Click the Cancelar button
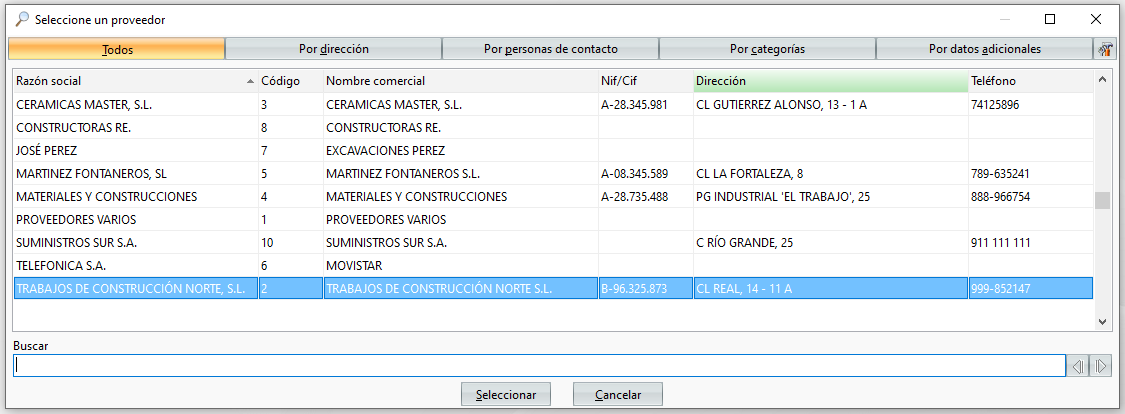The height and width of the screenshot is (414, 1125). click(618, 395)
